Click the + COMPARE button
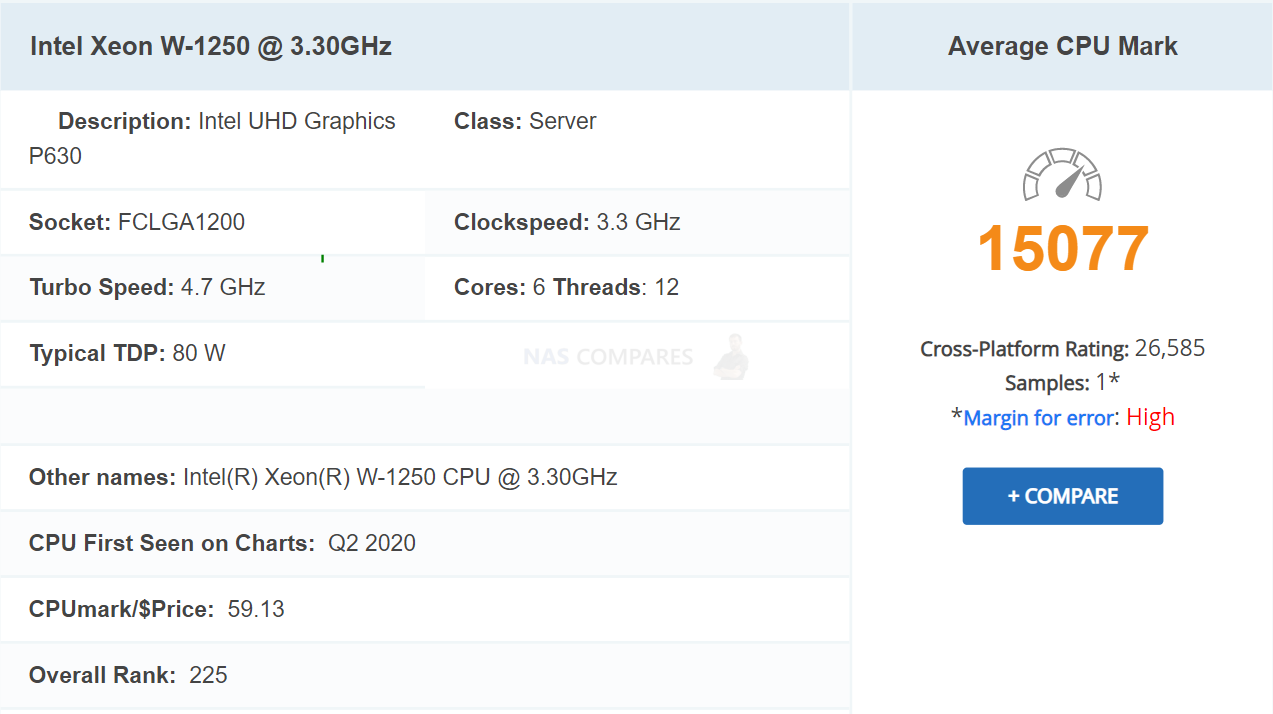 (x=1062, y=496)
